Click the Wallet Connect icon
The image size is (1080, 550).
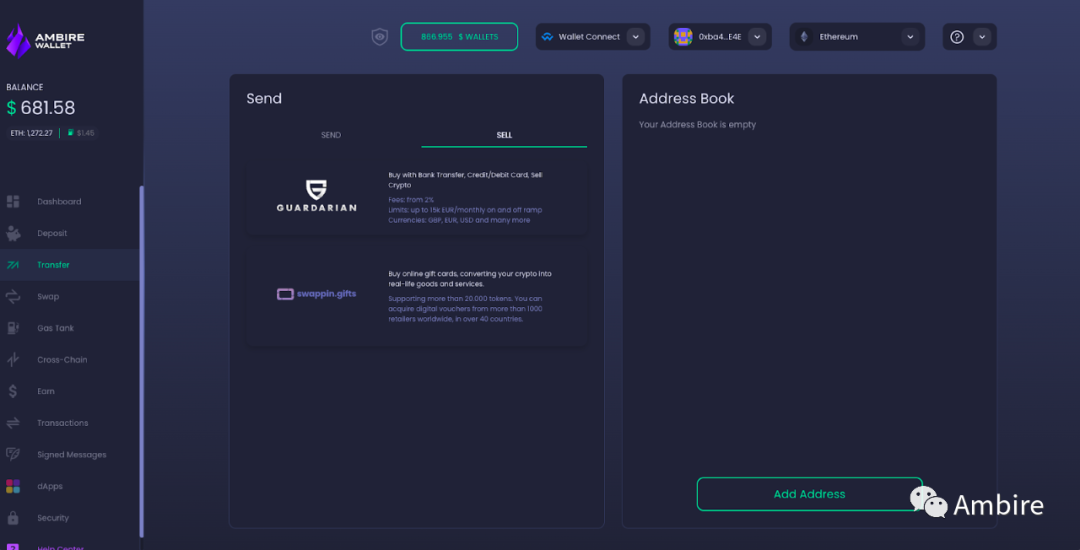point(548,36)
